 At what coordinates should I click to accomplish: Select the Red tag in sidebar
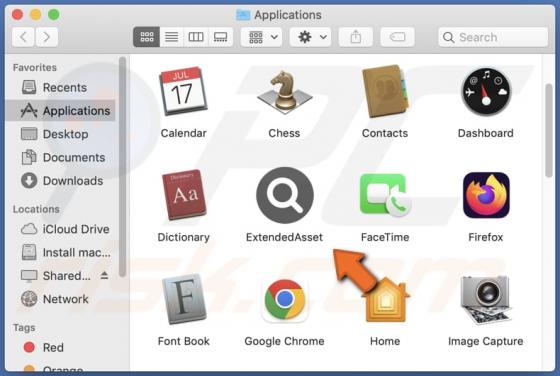pos(61,347)
